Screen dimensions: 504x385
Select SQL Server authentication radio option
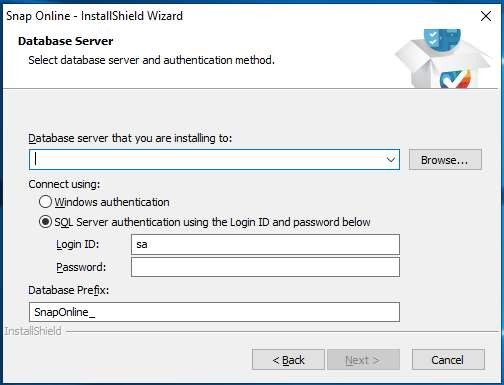tap(45, 222)
